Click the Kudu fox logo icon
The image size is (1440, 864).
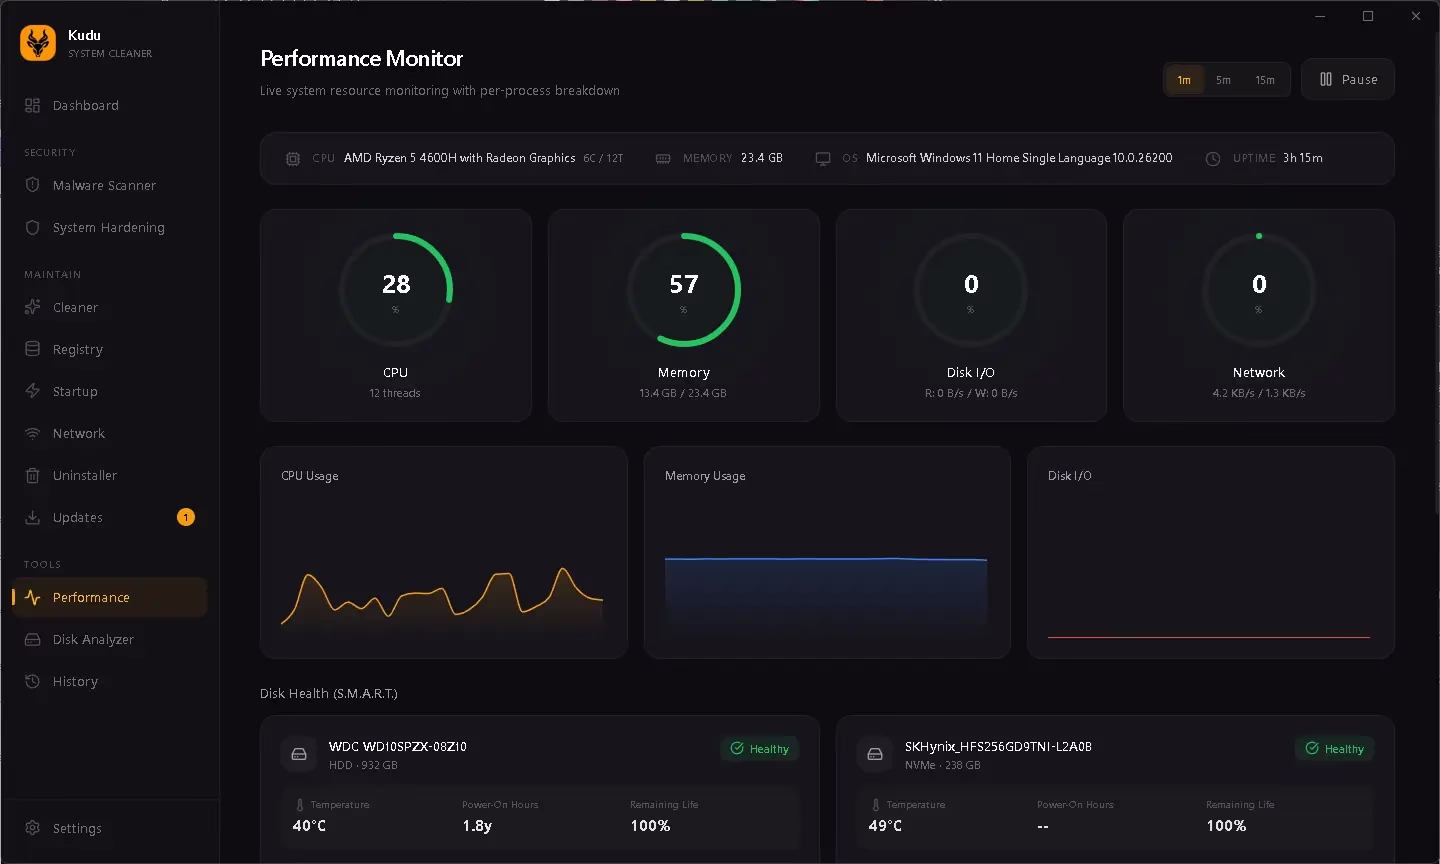pos(38,43)
